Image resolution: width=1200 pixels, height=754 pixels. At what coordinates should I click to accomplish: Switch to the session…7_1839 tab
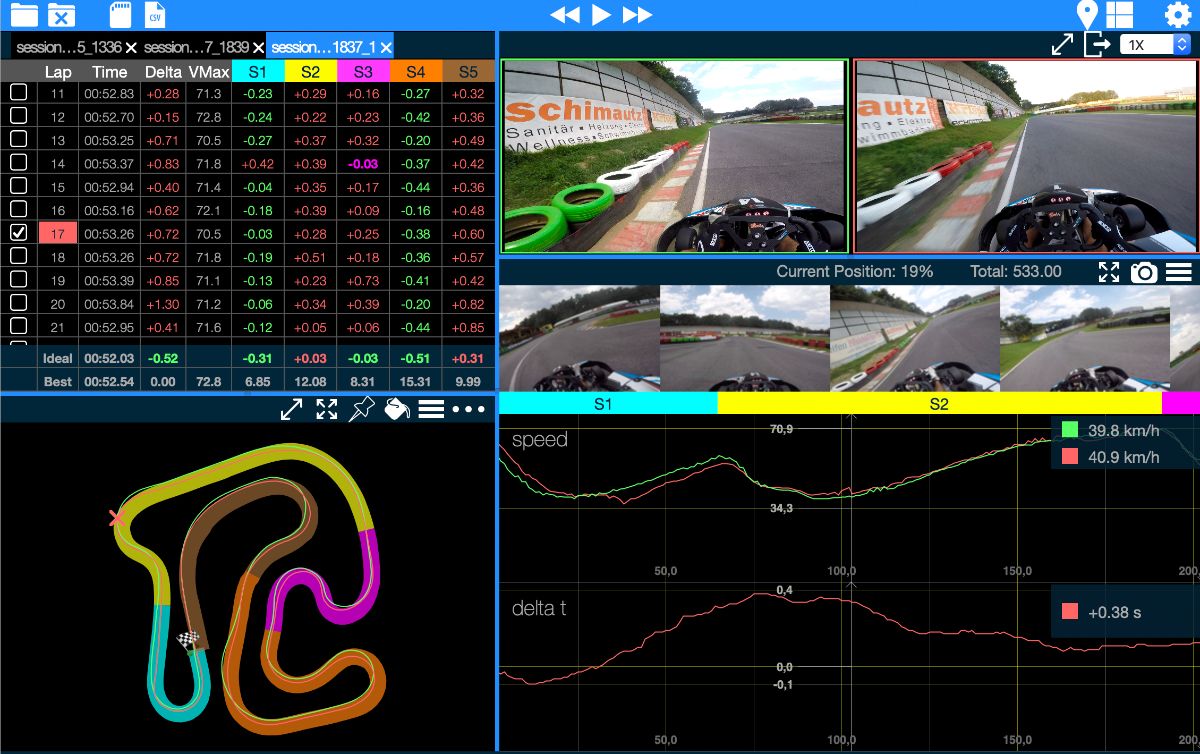tap(195, 47)
